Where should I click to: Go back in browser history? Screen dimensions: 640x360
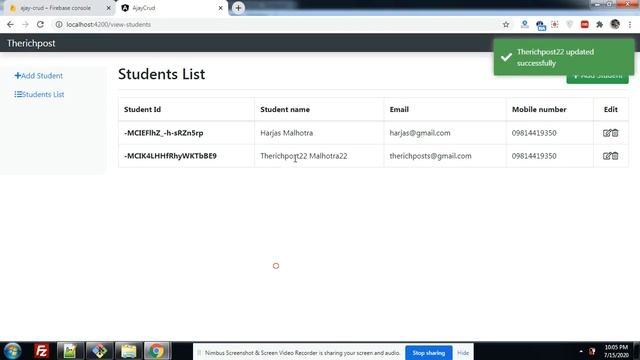click(10, 24)
